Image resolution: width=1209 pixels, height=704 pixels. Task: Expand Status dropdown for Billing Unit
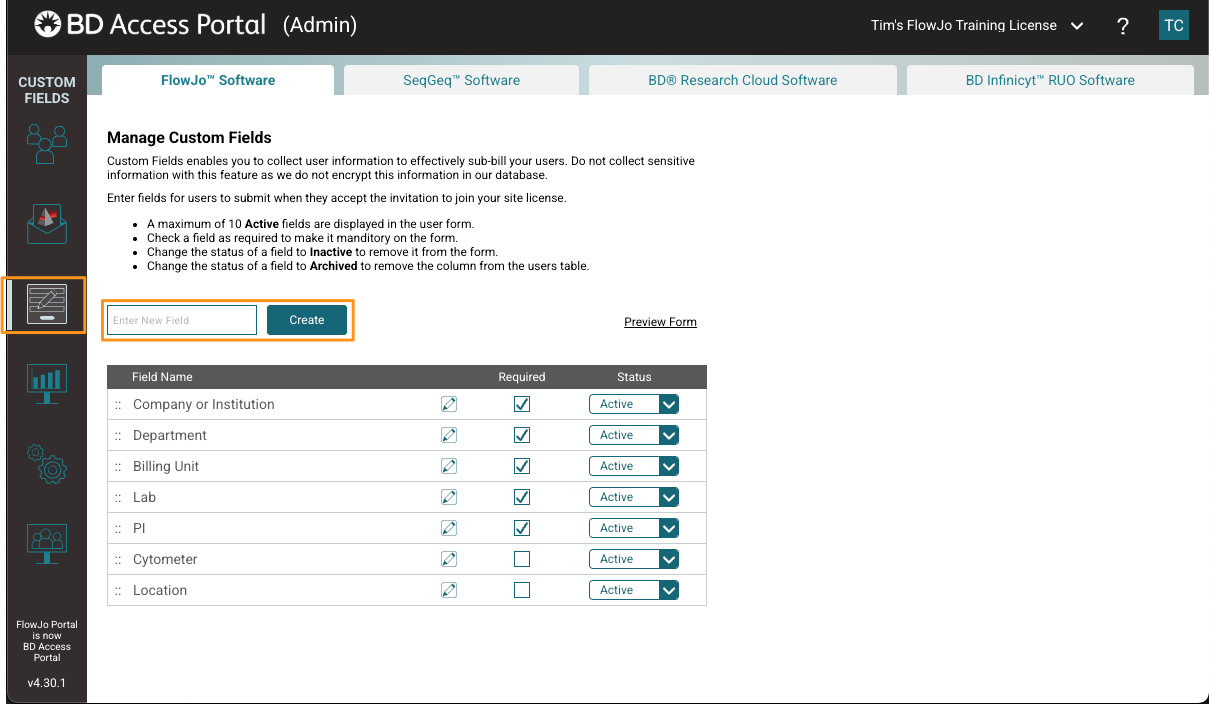pyautogui.click(x=634, y=466)
